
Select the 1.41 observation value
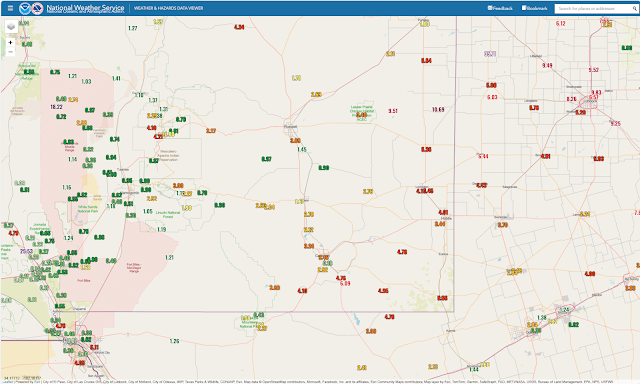click(116, 78)
